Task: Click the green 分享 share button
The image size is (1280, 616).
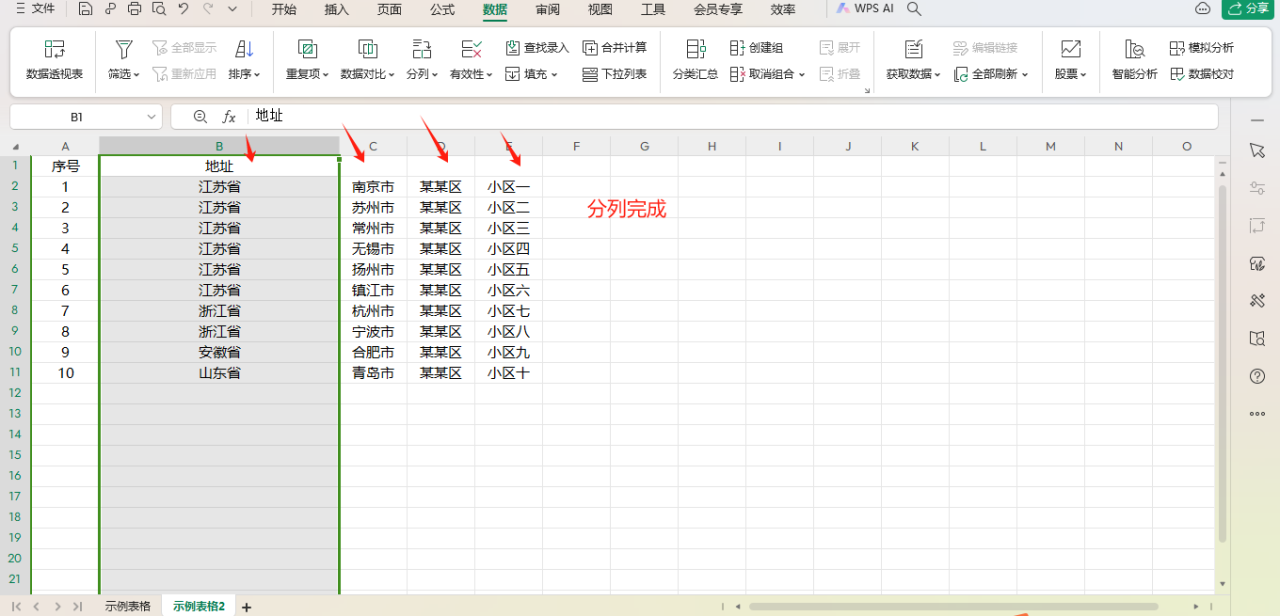Action: pyautogui.click(x=1248, y=9)
